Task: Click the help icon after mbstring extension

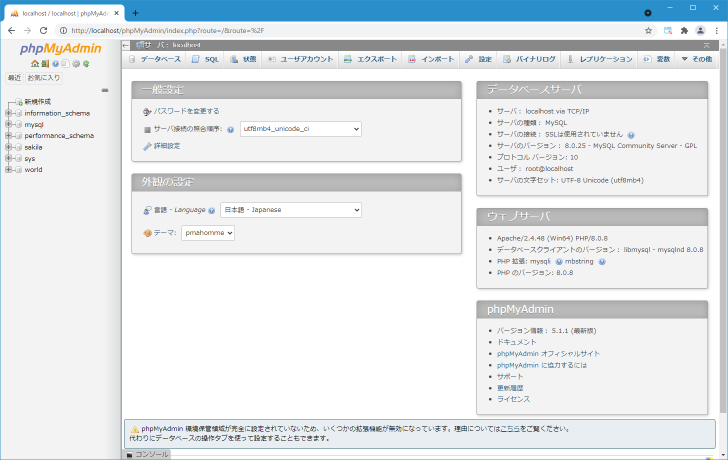Action: pos(602,262)
